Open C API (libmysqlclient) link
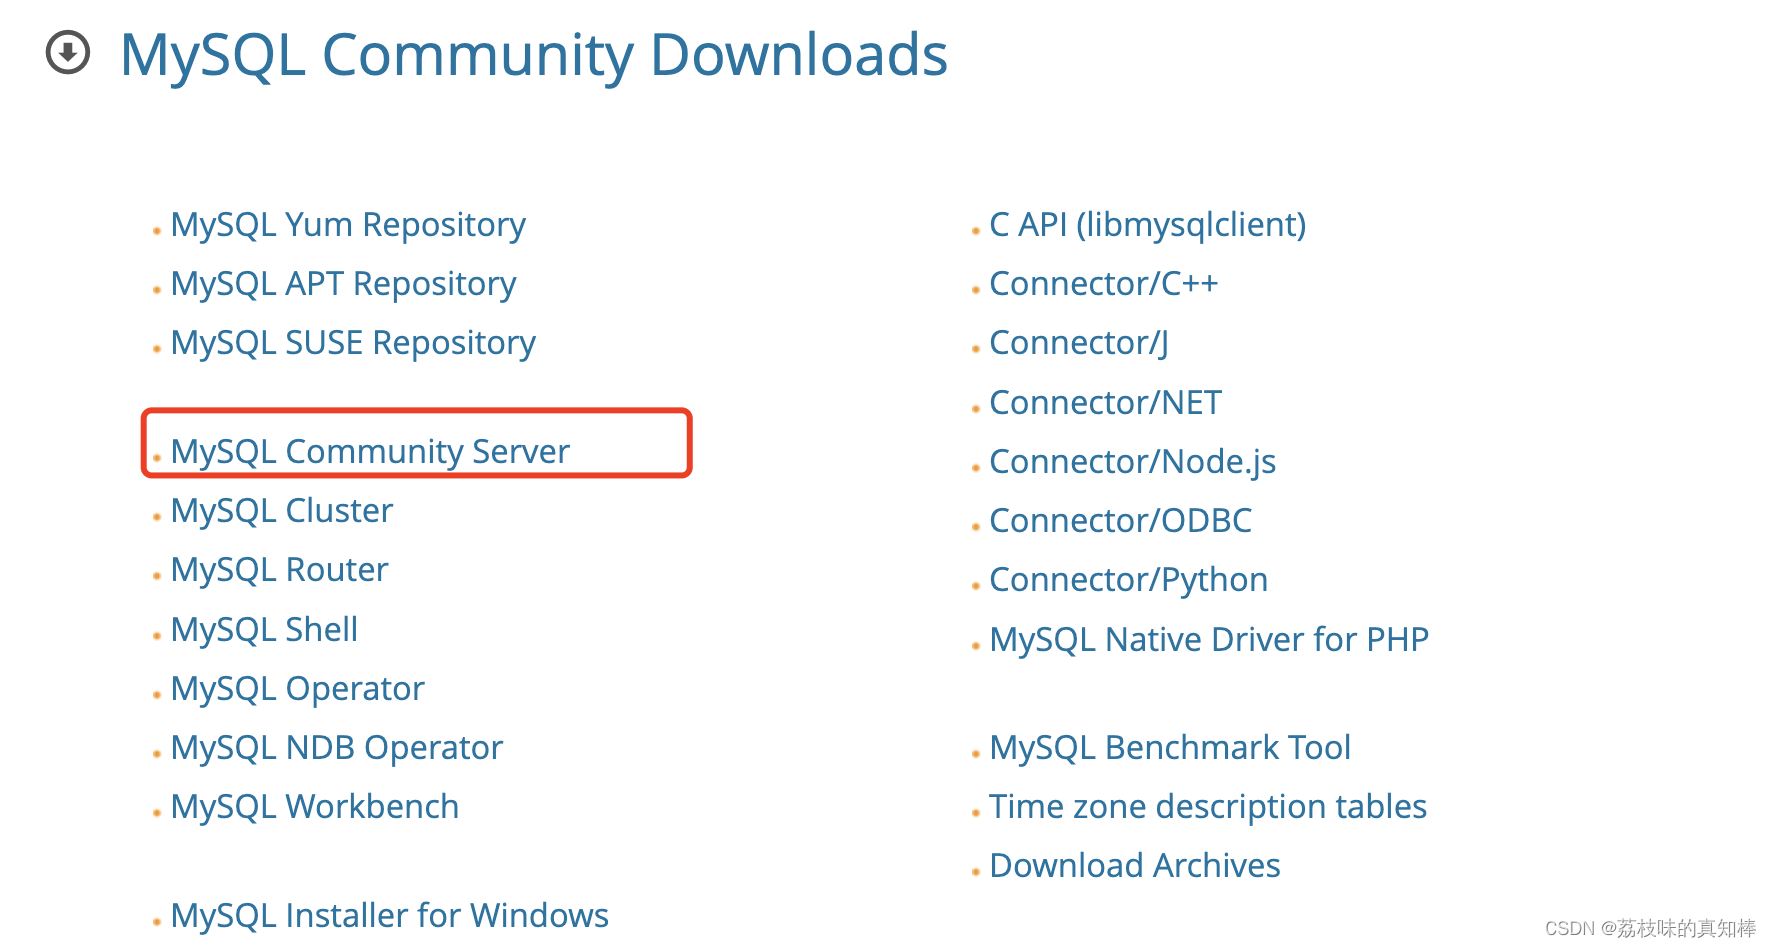1772x948 pixels. [x=1147, y=225]
